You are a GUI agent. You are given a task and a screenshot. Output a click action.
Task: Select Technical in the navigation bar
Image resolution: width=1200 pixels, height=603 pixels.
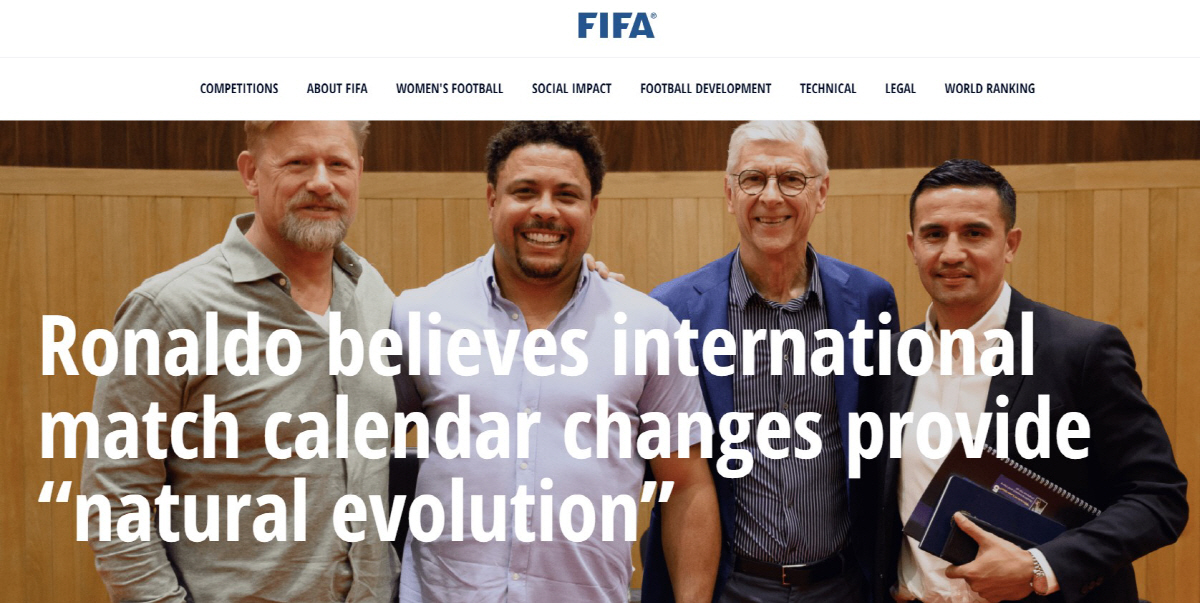click(x=828, y=89)
